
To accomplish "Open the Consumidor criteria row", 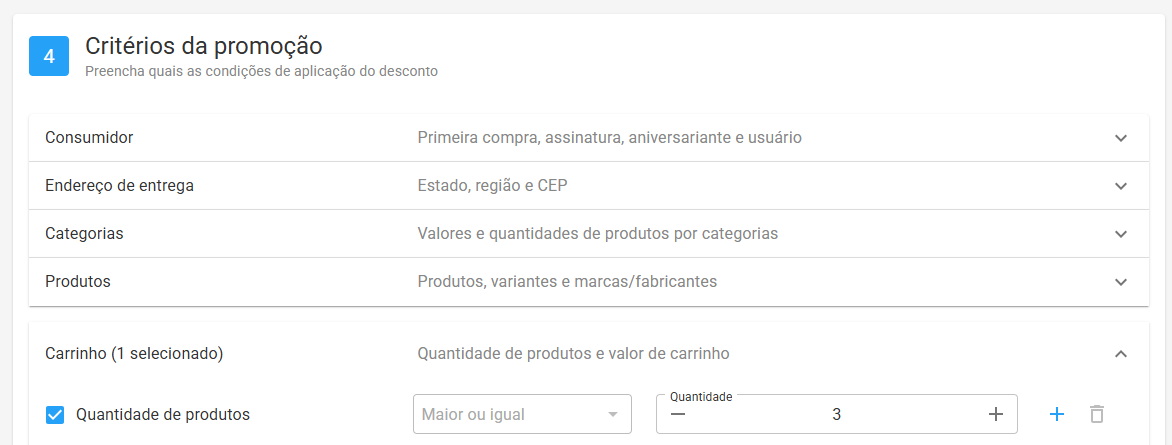I will pyautogui.click(x=589, y=138).
